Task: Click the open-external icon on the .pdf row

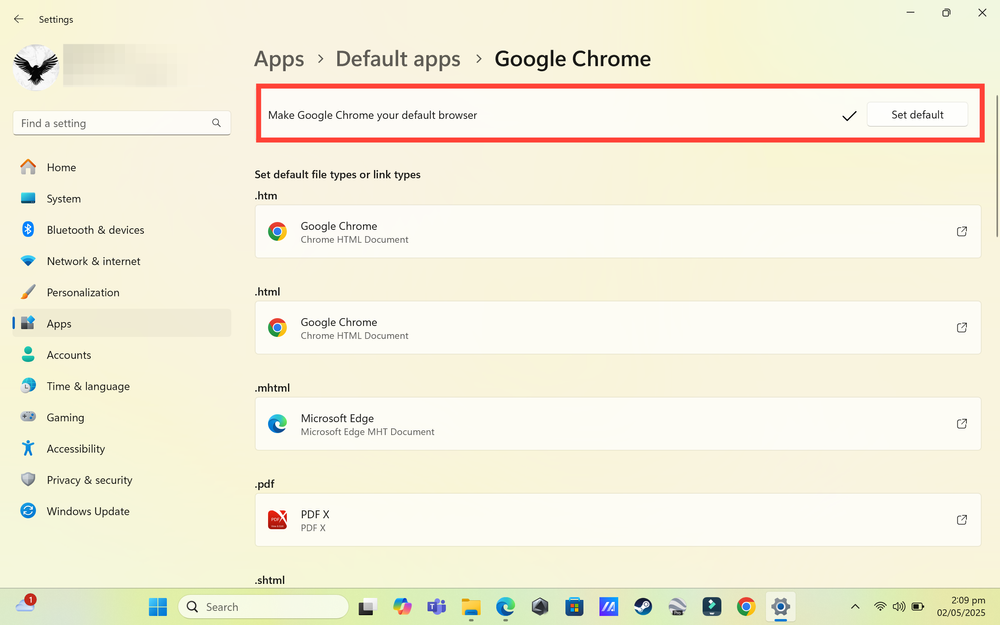Action: tap(962, 520)
